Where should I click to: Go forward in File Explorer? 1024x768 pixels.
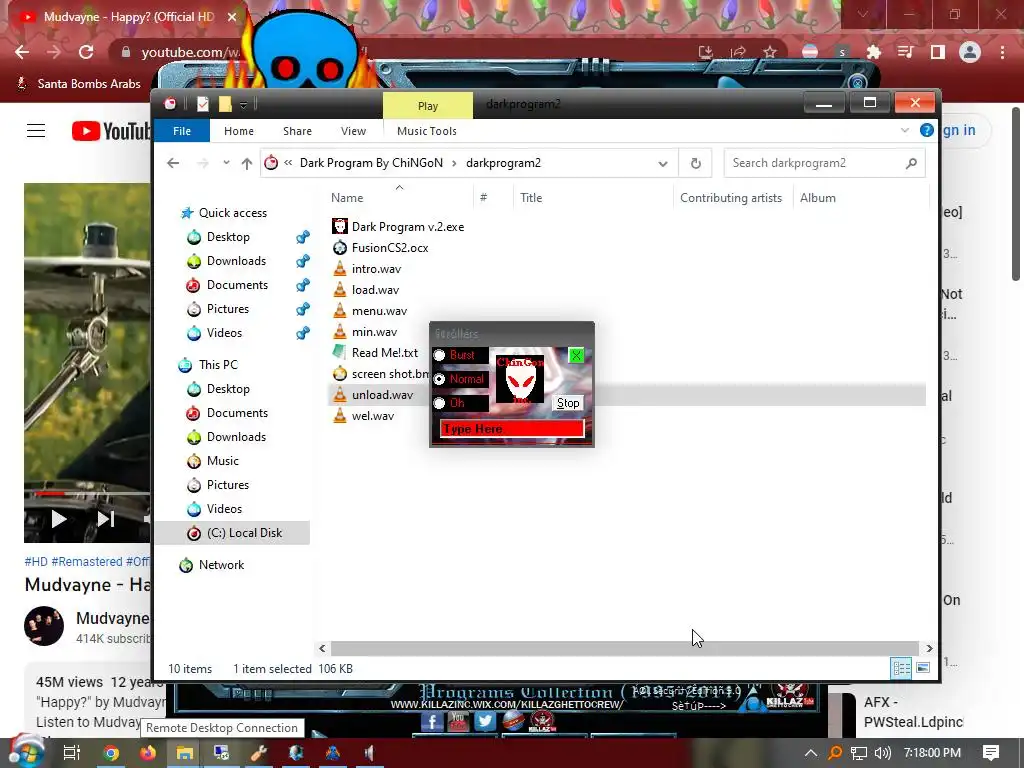click(x=203, y=163)
